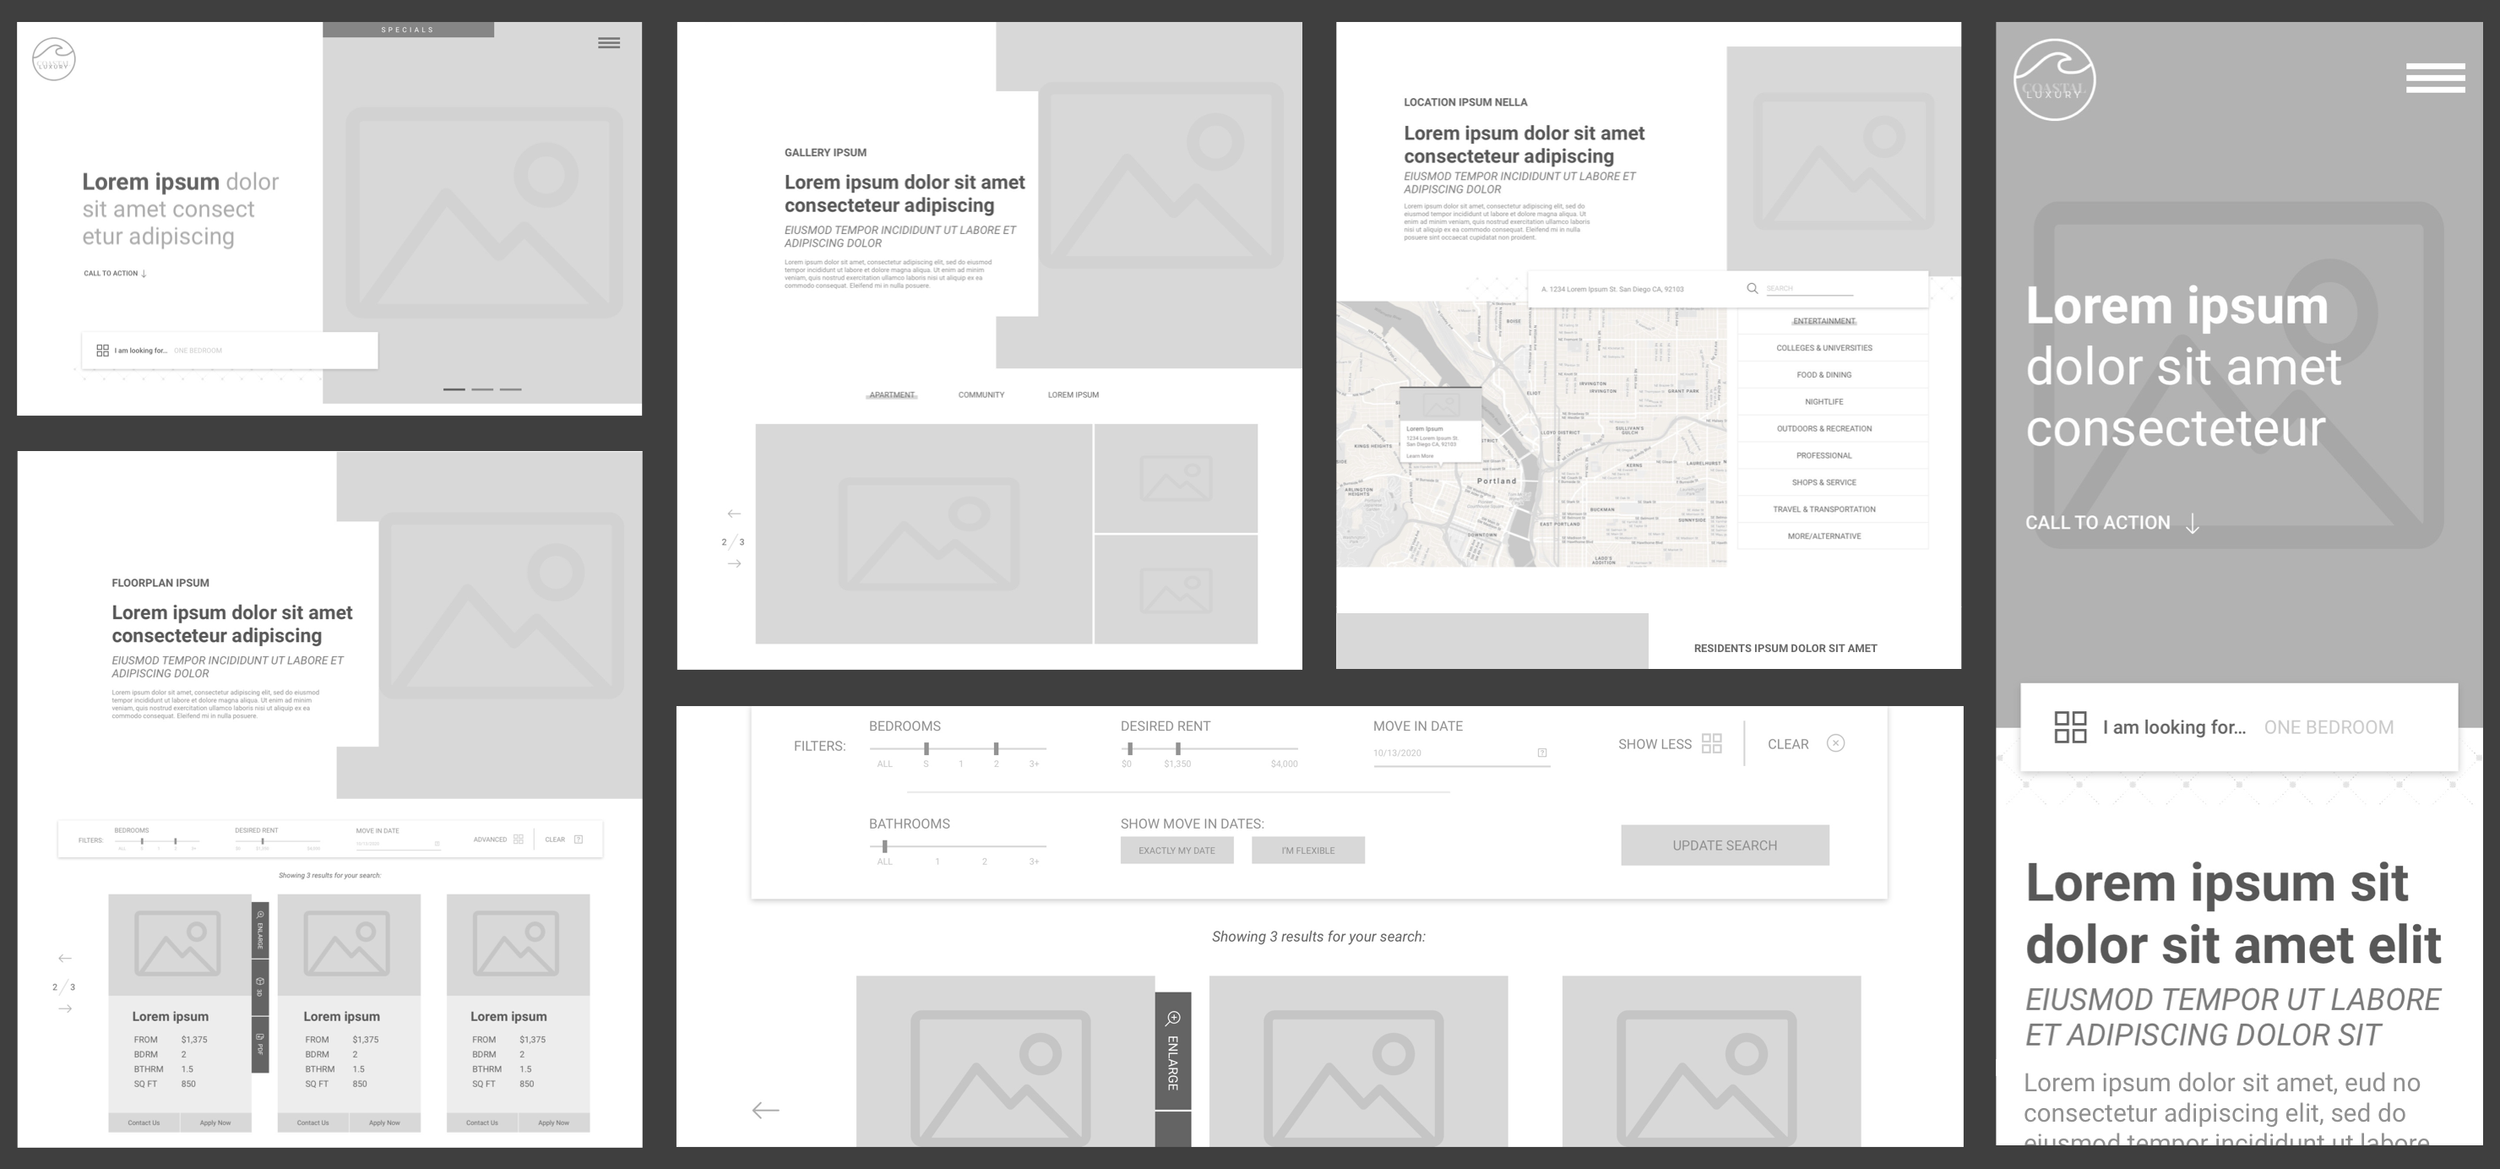Viewport: 2500px width, 1169px height.
Task: Click the left arrow beside the large result cards
Action: [765, 1110]
